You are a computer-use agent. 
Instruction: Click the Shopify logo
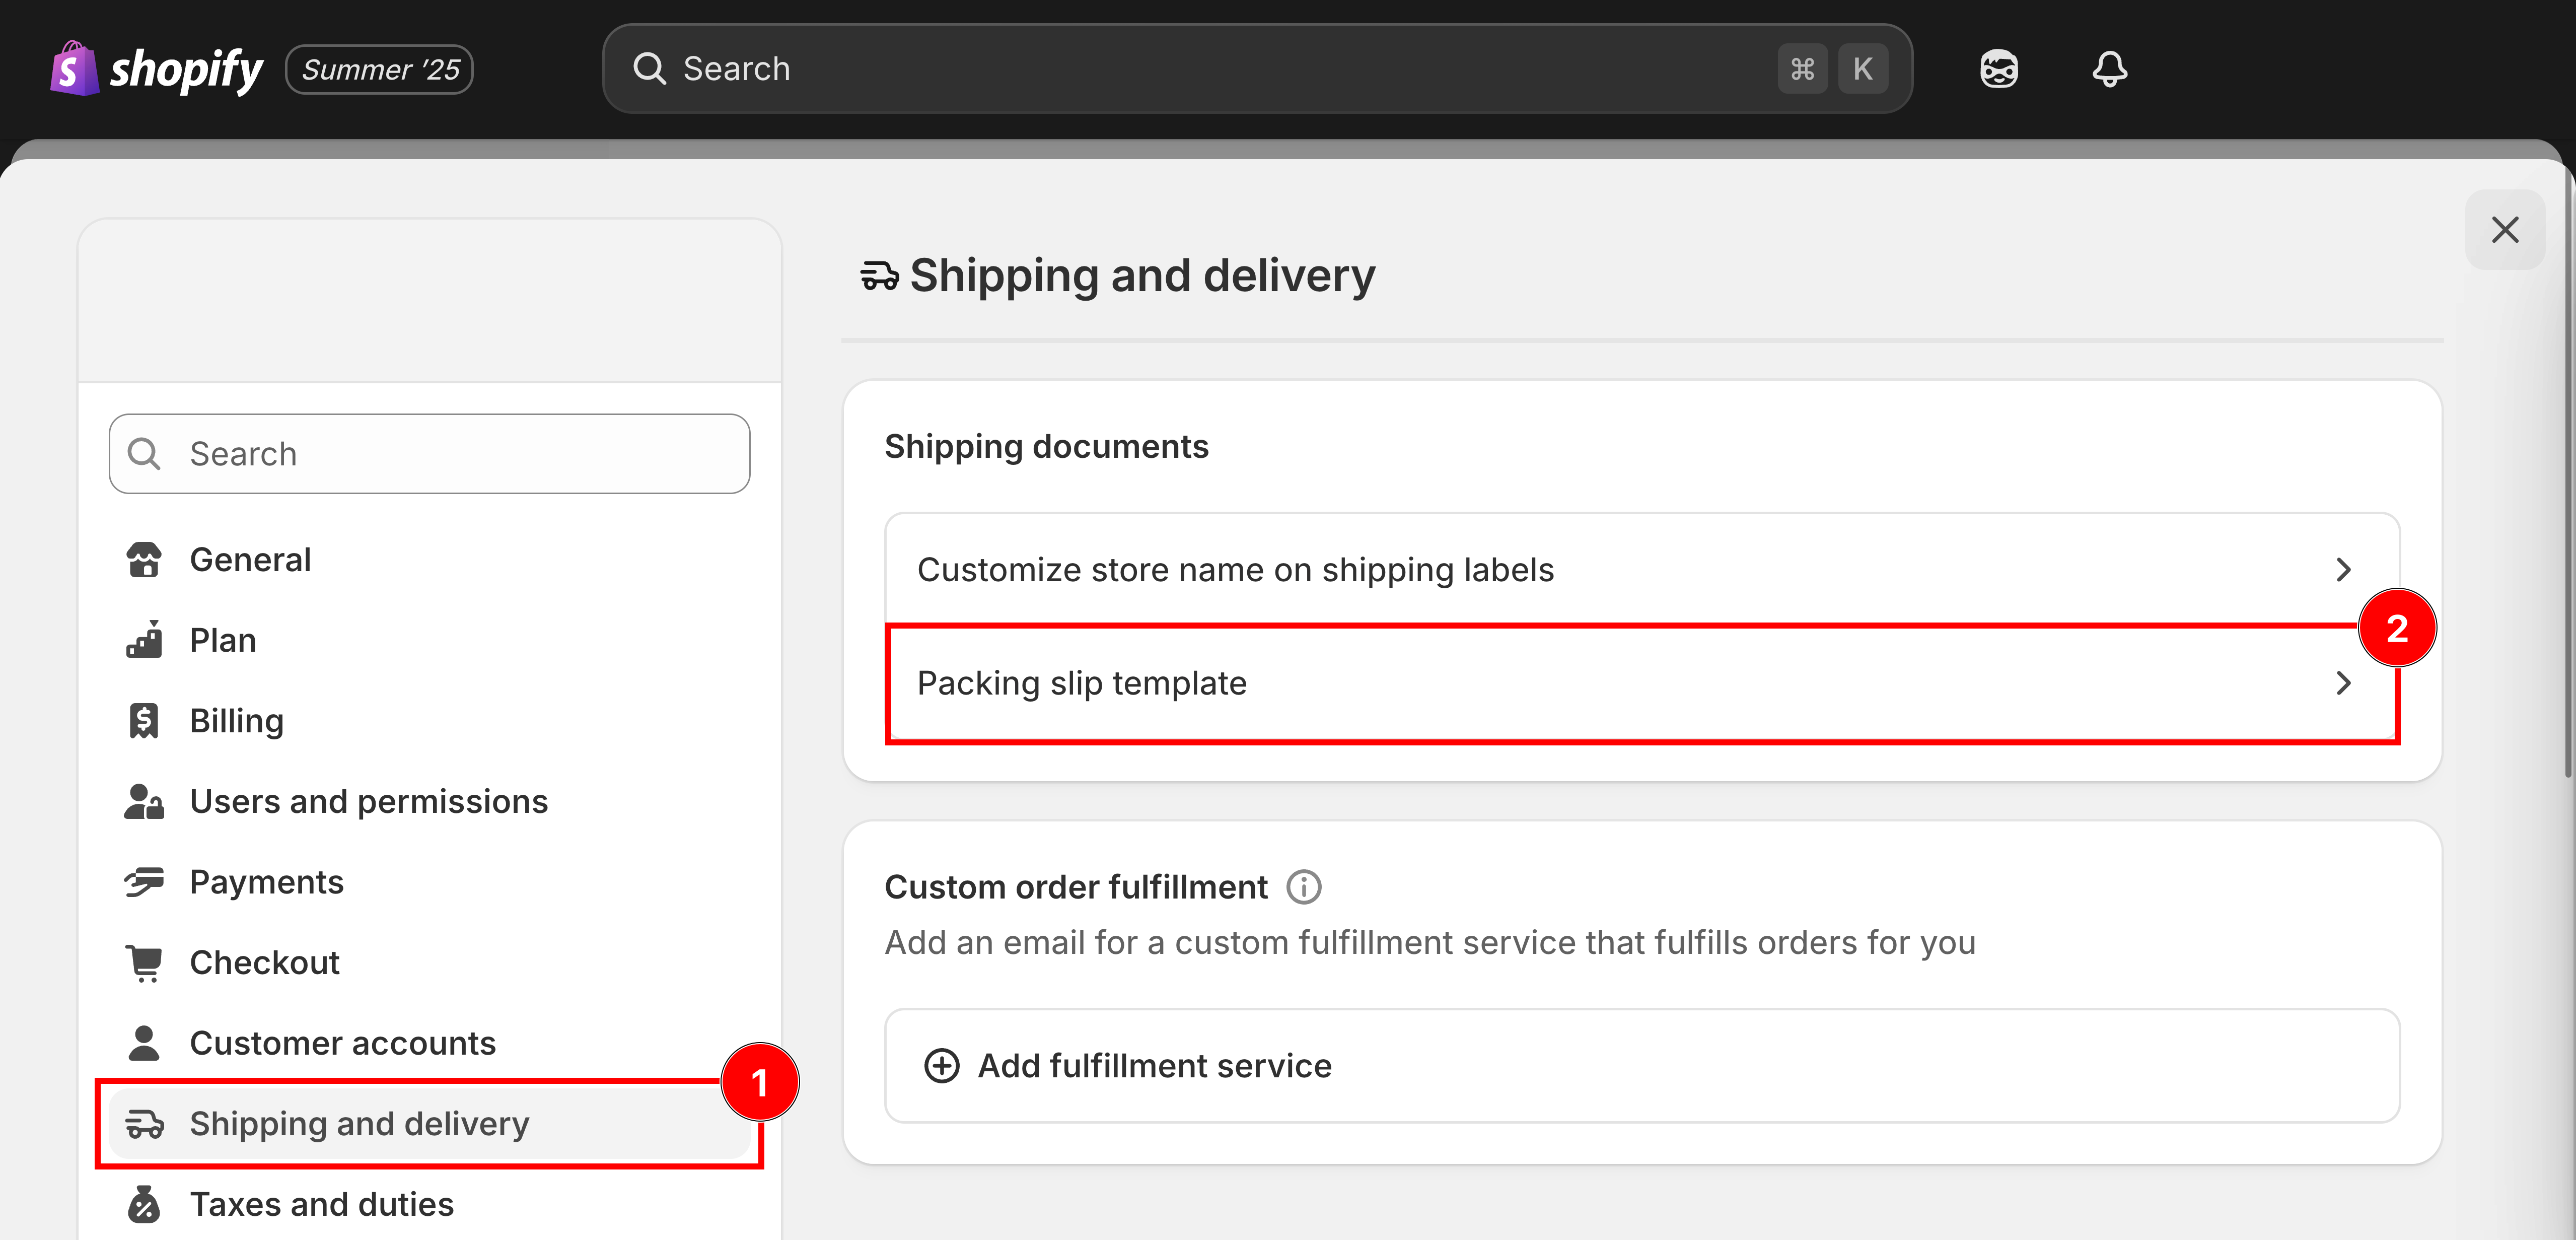[156, 69]
